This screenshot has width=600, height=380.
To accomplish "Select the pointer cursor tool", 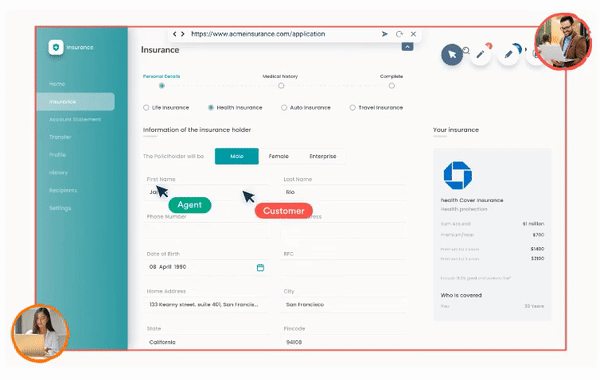I will click(452, 54).
